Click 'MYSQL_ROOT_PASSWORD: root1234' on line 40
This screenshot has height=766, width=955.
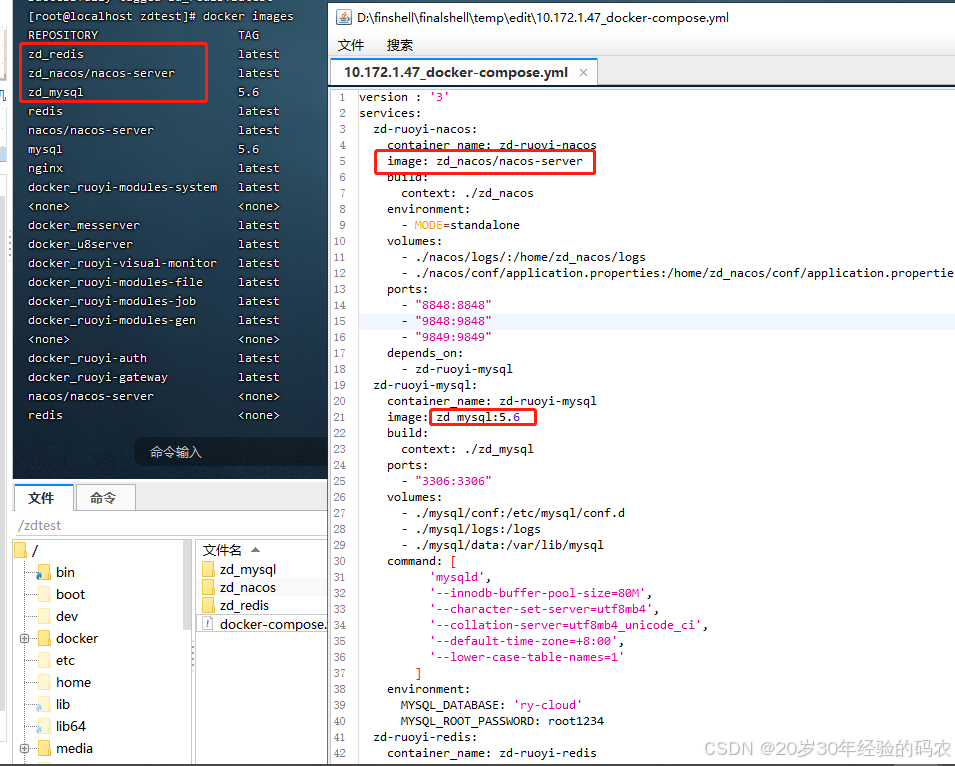[502, 721]
